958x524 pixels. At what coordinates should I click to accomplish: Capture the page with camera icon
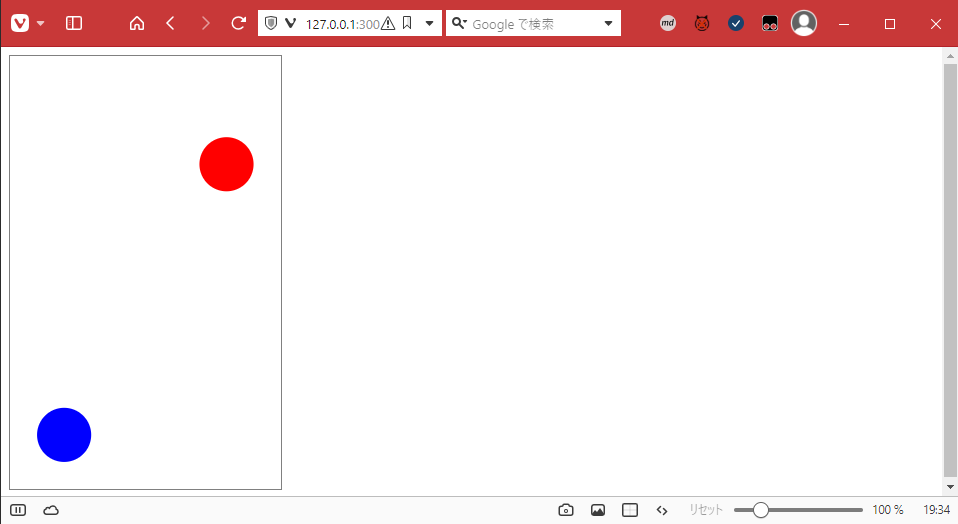[566, 510]
